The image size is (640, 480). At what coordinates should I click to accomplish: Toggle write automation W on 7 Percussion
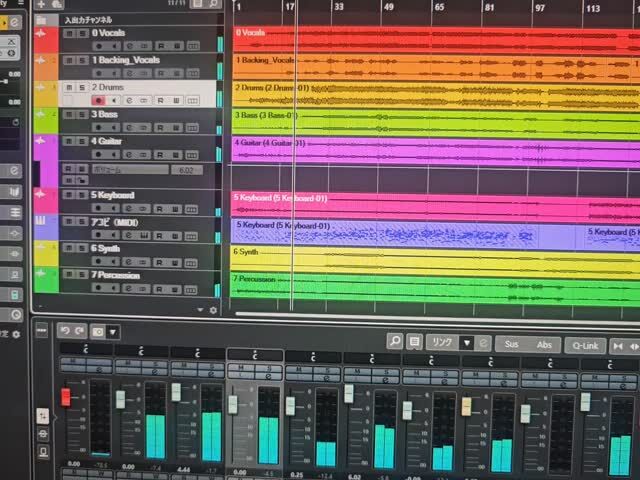click(174, 289)
